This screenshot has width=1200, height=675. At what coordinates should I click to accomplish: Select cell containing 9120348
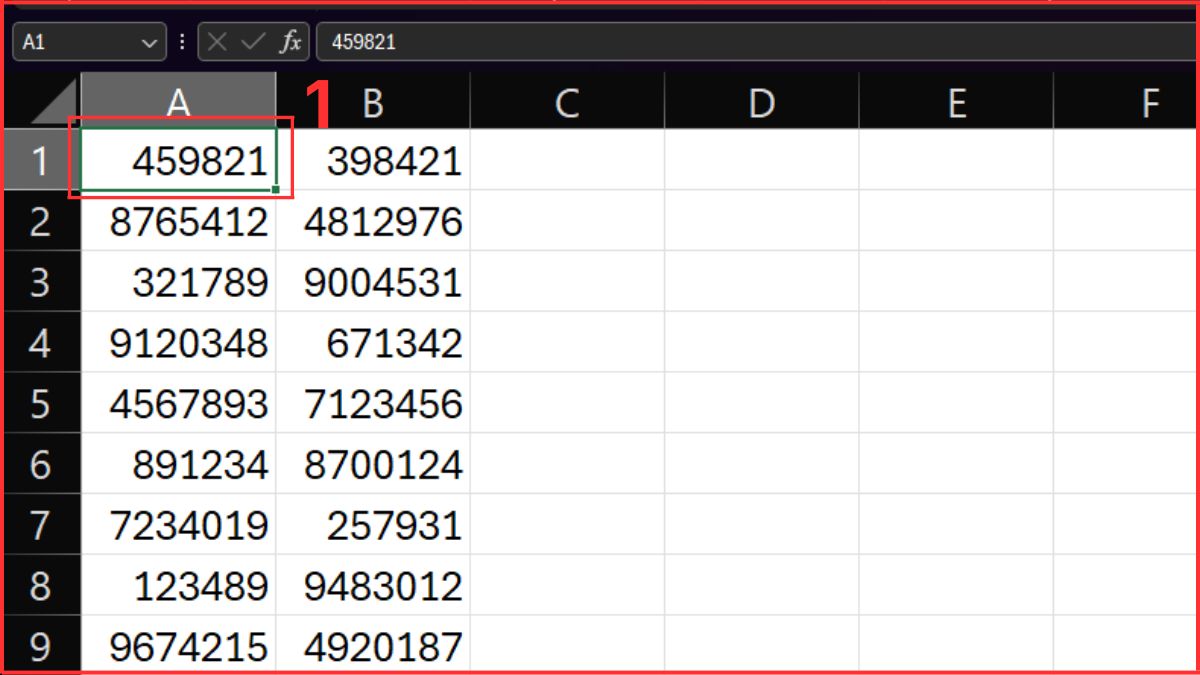(178, 342)
